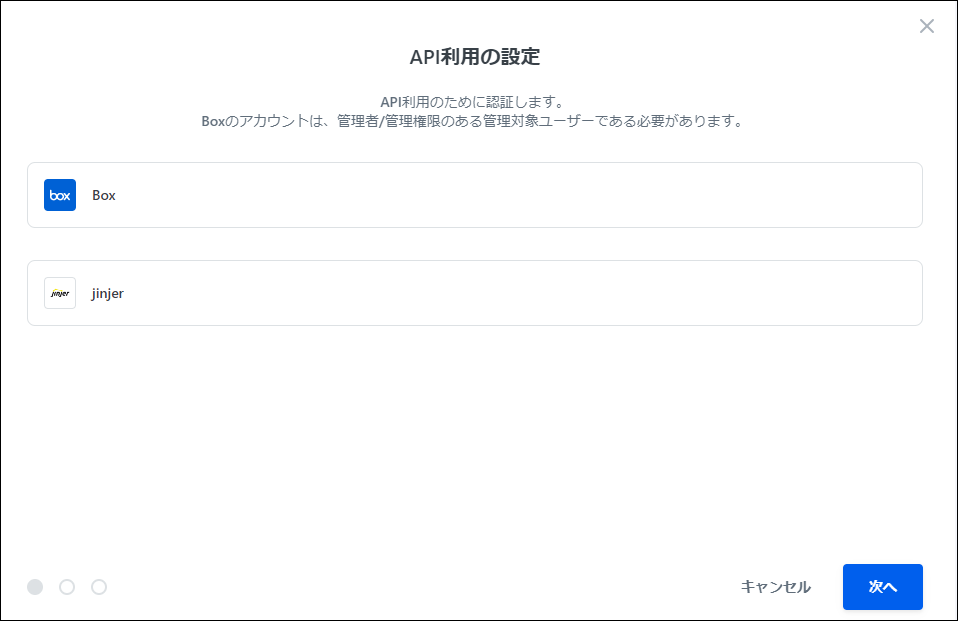Dismiss the dialog with the X button

point(926,26)
